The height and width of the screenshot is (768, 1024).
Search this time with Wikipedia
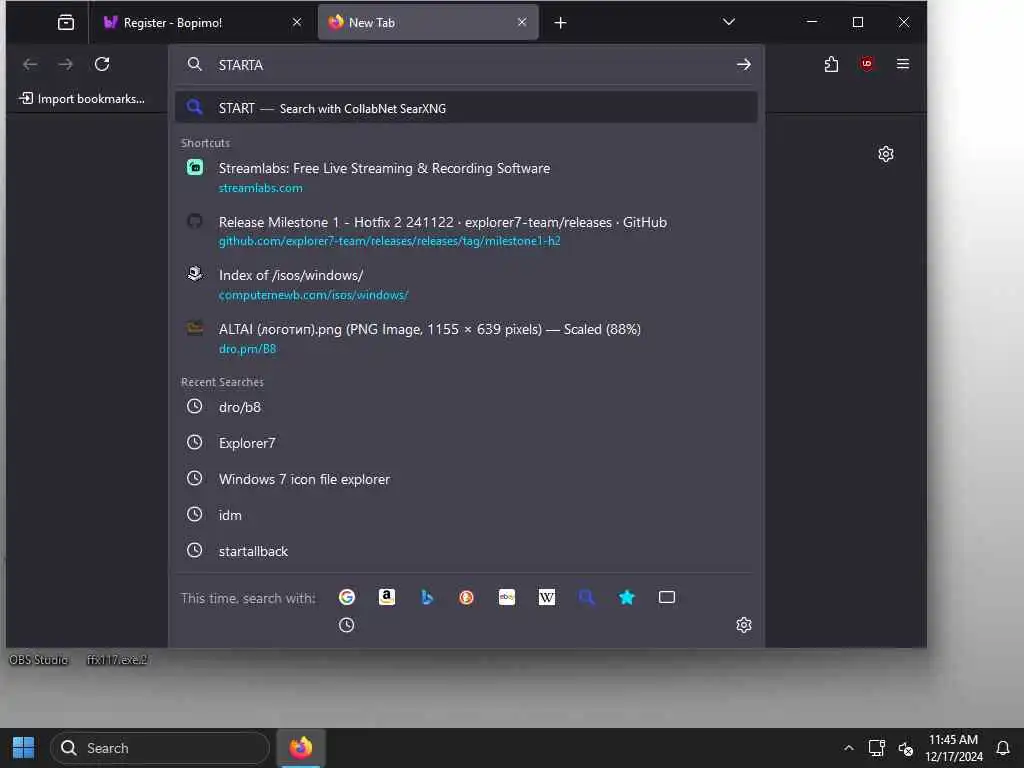547,597
